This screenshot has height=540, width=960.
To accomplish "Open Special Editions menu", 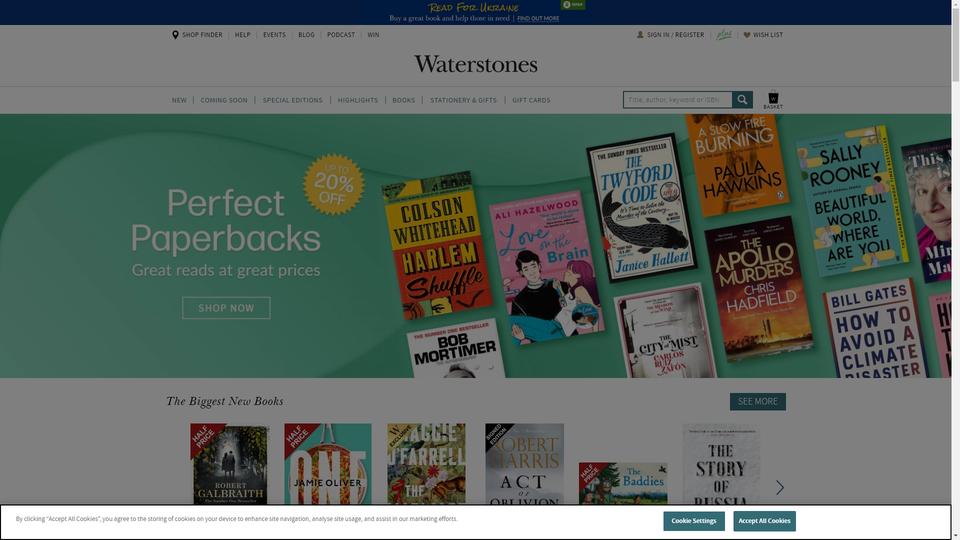I will pos(293,100).
